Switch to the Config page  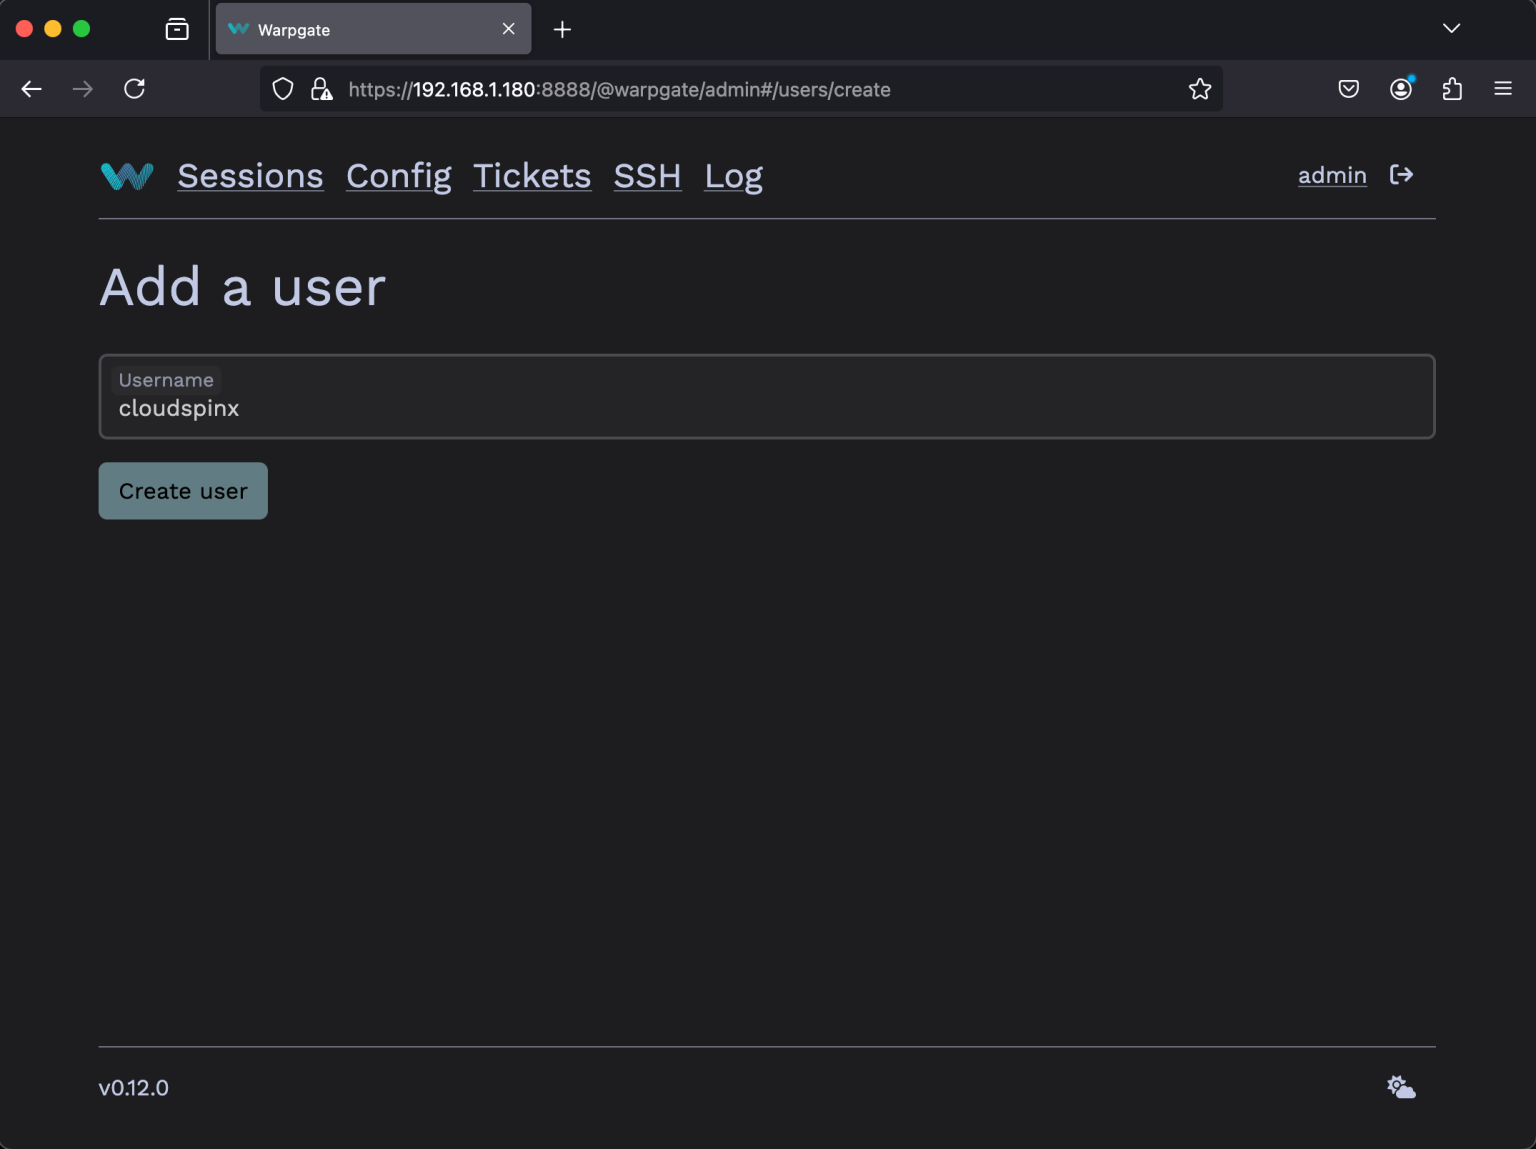(398, 176)
